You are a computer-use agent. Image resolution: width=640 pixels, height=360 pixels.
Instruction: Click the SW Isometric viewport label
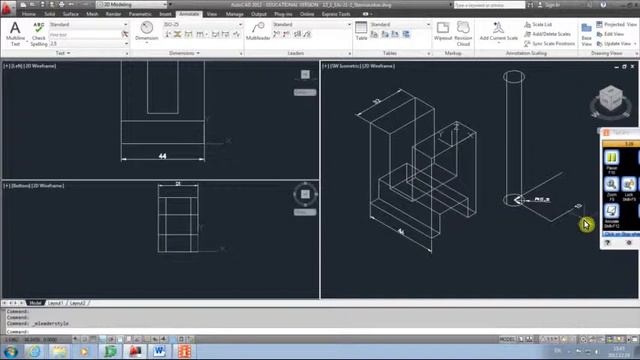(x=358, y=66)
